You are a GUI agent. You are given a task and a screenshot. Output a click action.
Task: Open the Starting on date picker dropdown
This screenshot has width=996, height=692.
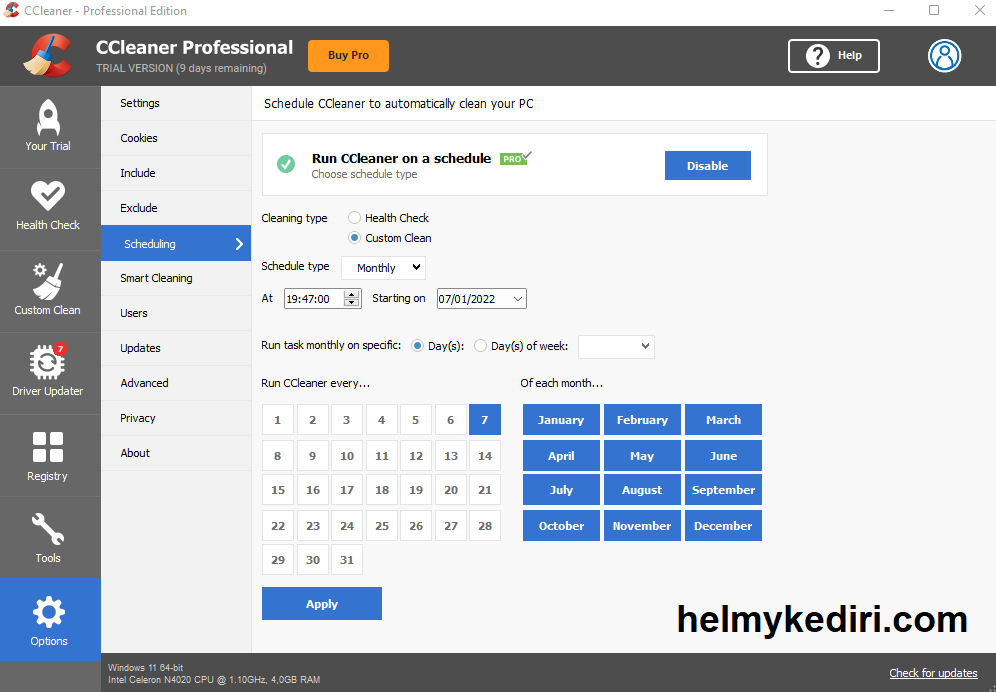click(x=518, y=299)
